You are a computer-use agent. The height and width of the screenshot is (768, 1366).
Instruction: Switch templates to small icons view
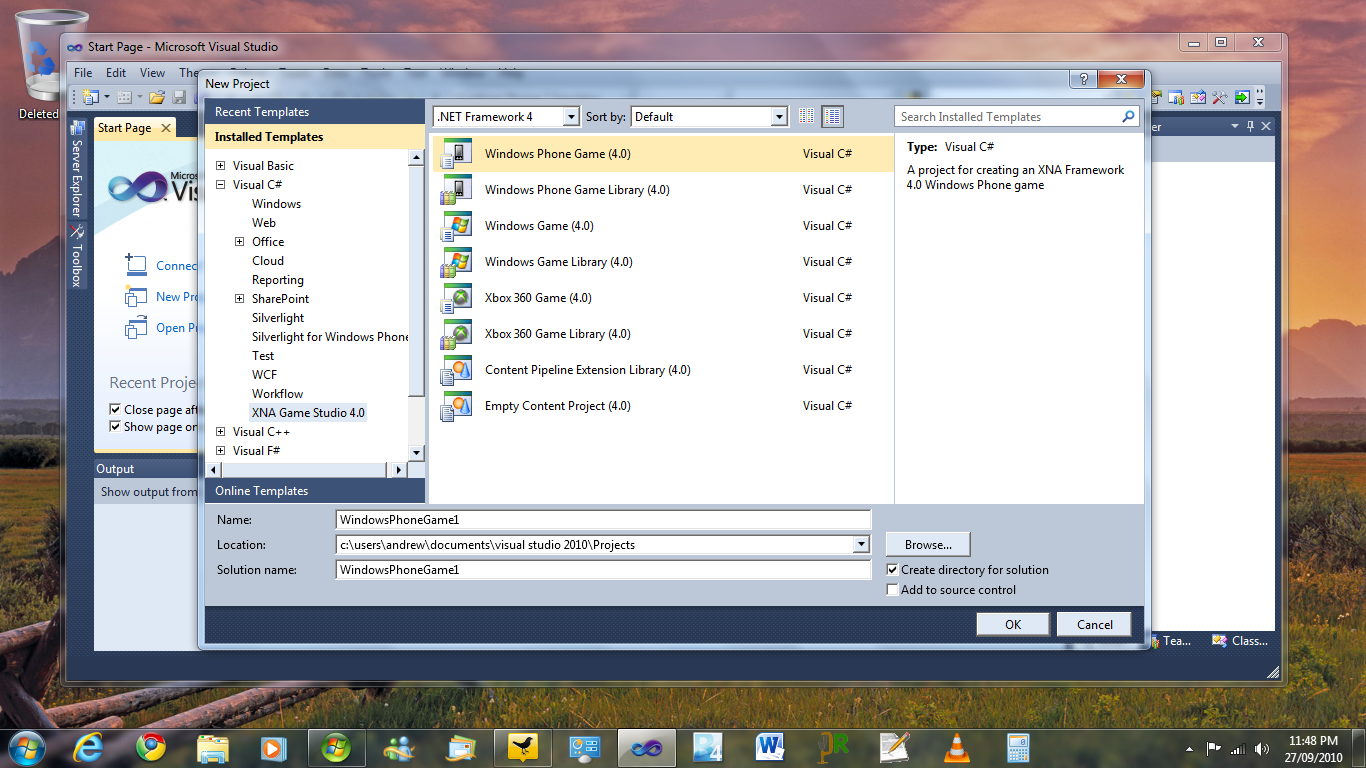(807, 117)
